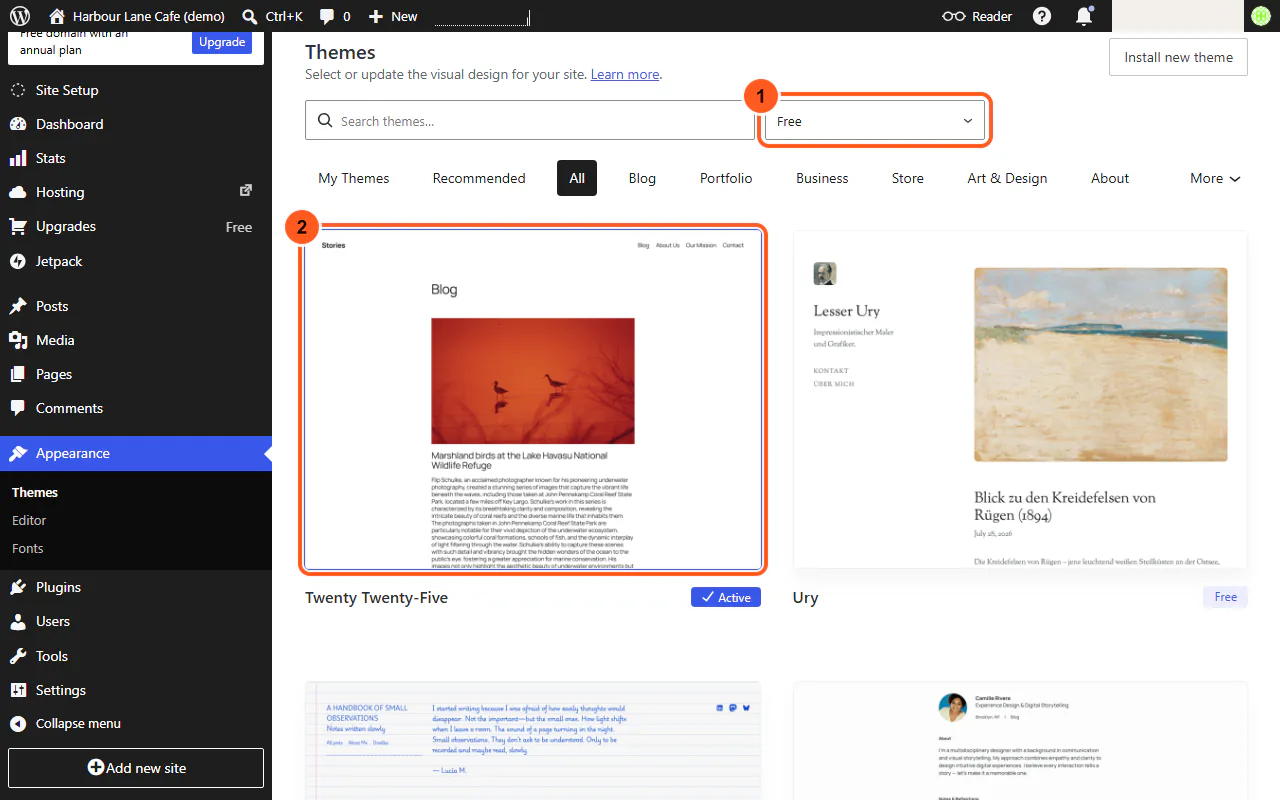Open the Ury theme thumbnail
This screenshot has height=800, width=1280.
point(1020,400)
